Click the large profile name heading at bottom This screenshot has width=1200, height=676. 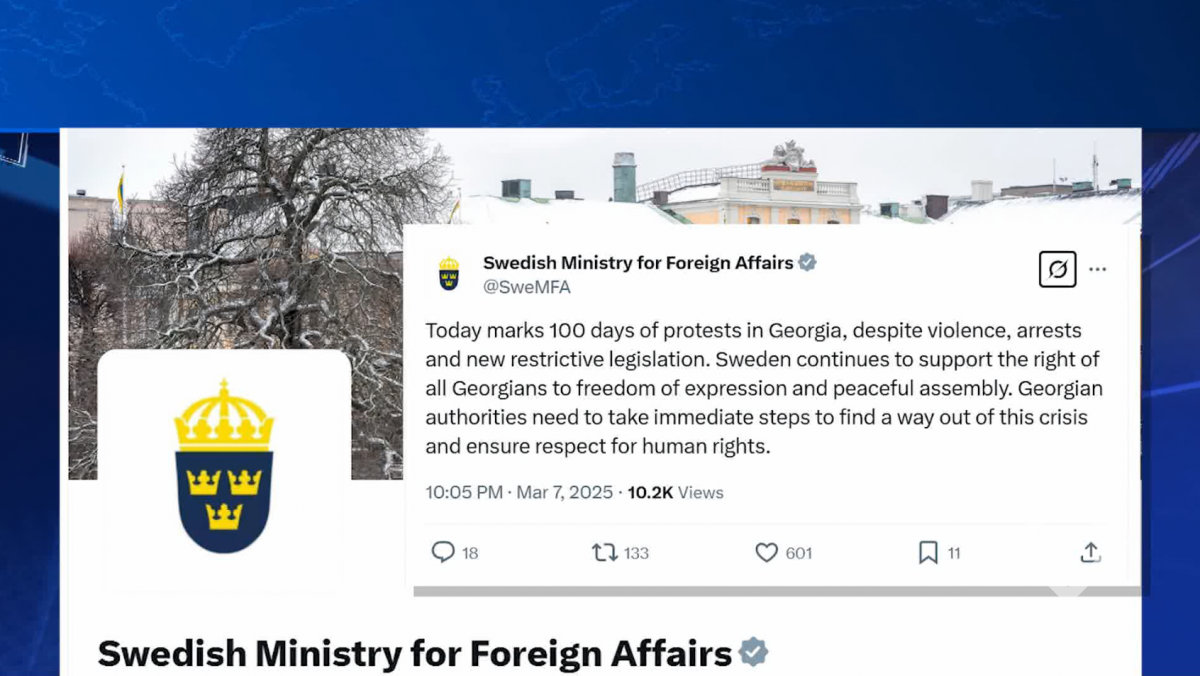[x=414, y=654]
